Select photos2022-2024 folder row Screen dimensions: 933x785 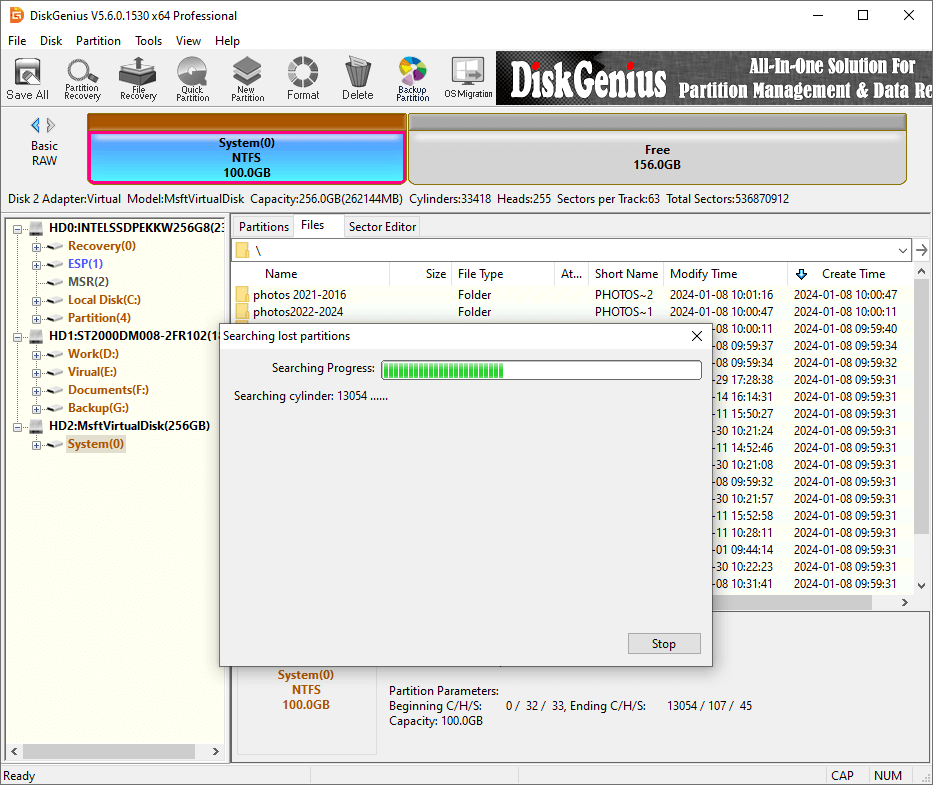[572, 311]
